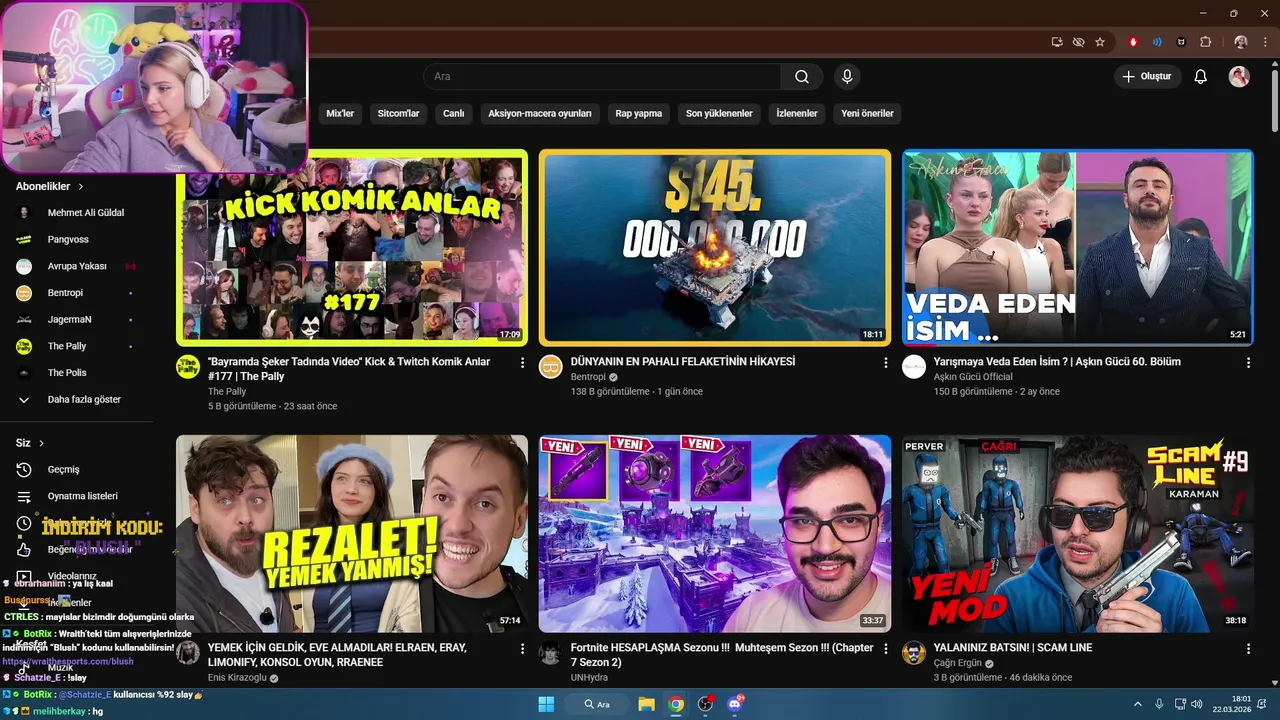
Task: Open the black cat-face extension icon
Action: (x=1181, y=42)
